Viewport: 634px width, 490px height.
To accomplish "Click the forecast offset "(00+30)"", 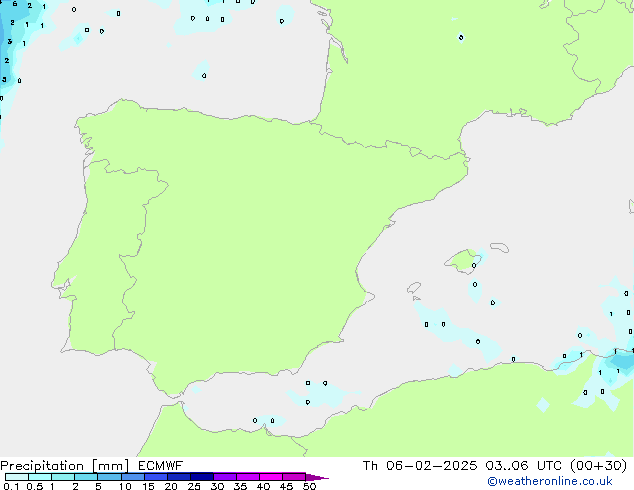I will click(598, 466).
